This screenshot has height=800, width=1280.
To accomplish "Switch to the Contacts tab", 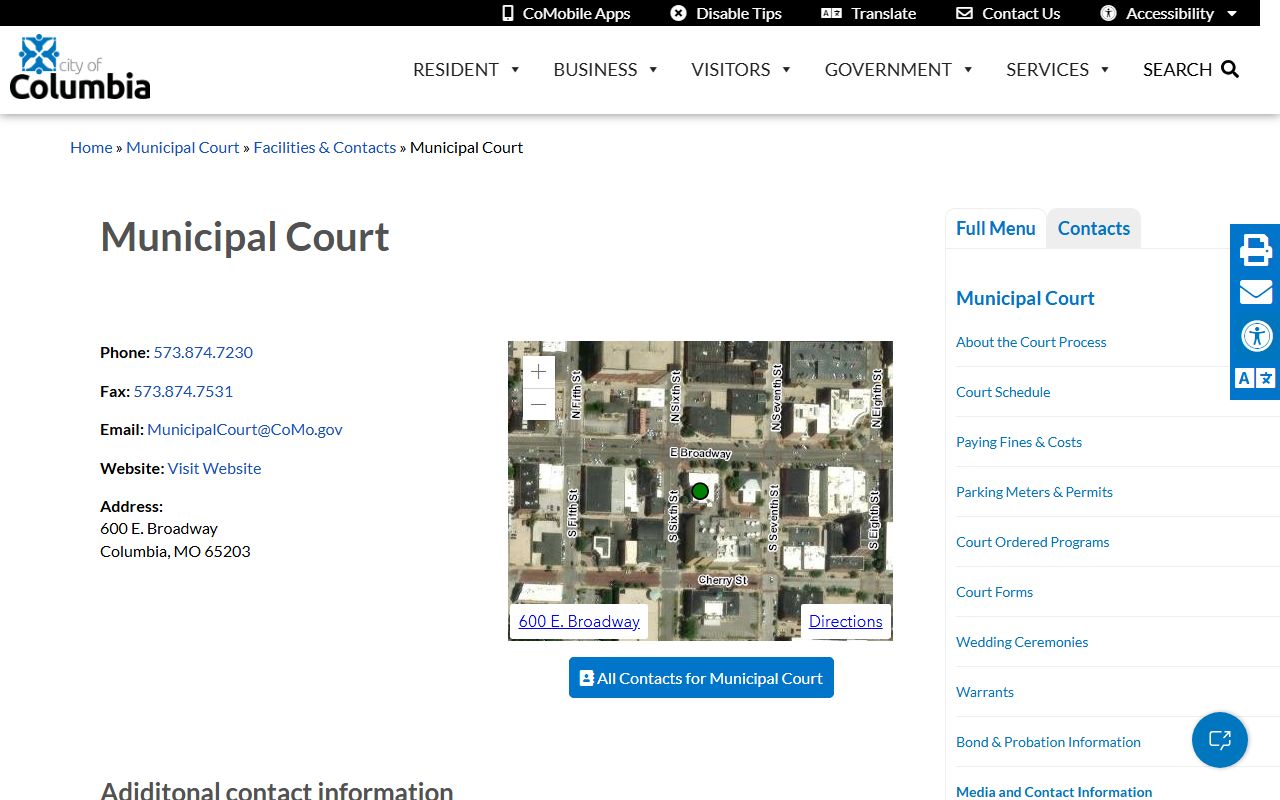I will (1094, 228).
